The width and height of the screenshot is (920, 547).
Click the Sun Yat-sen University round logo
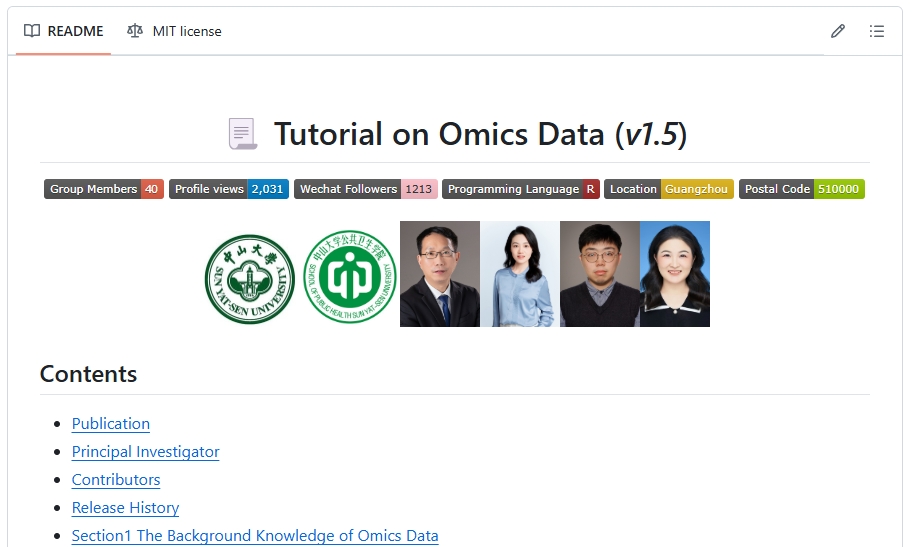250,279
